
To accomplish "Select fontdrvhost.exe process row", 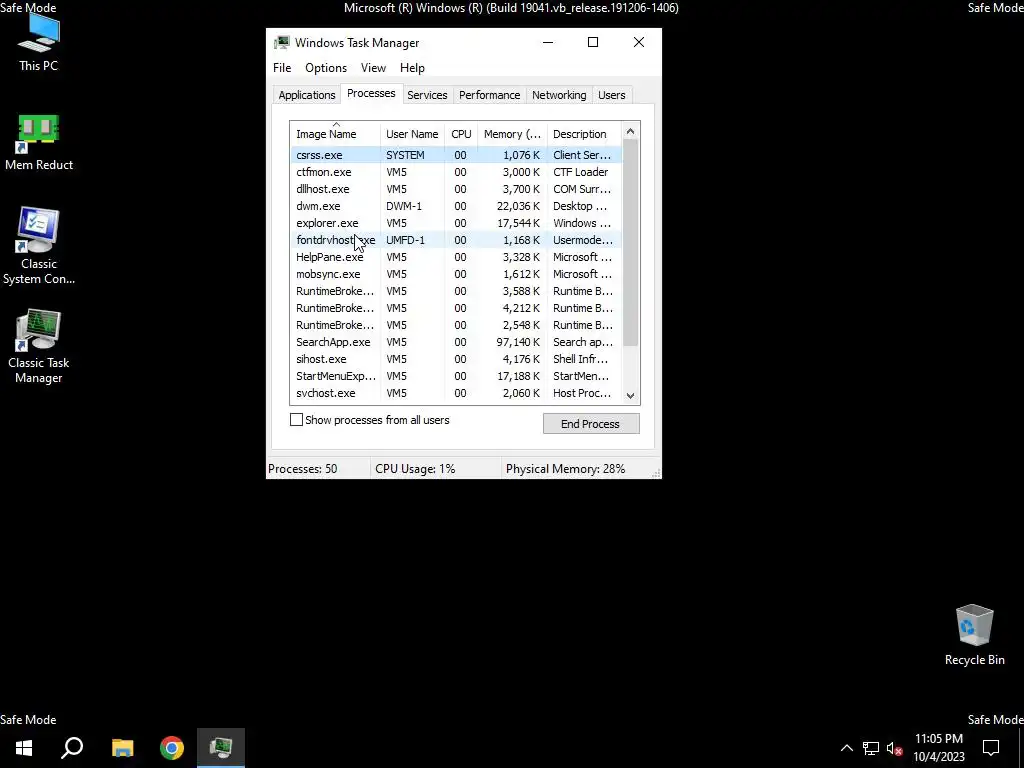I will tap(456, 240).
